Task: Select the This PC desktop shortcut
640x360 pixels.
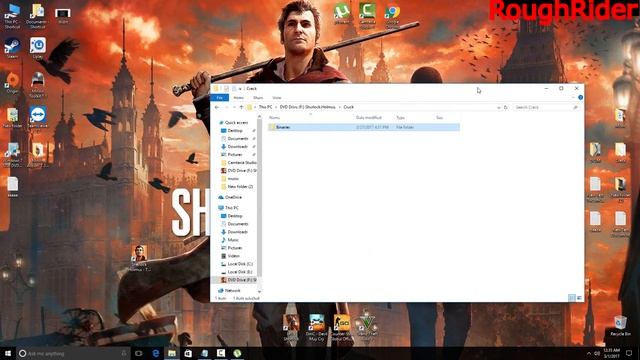Action: click(x=12, y=16)
